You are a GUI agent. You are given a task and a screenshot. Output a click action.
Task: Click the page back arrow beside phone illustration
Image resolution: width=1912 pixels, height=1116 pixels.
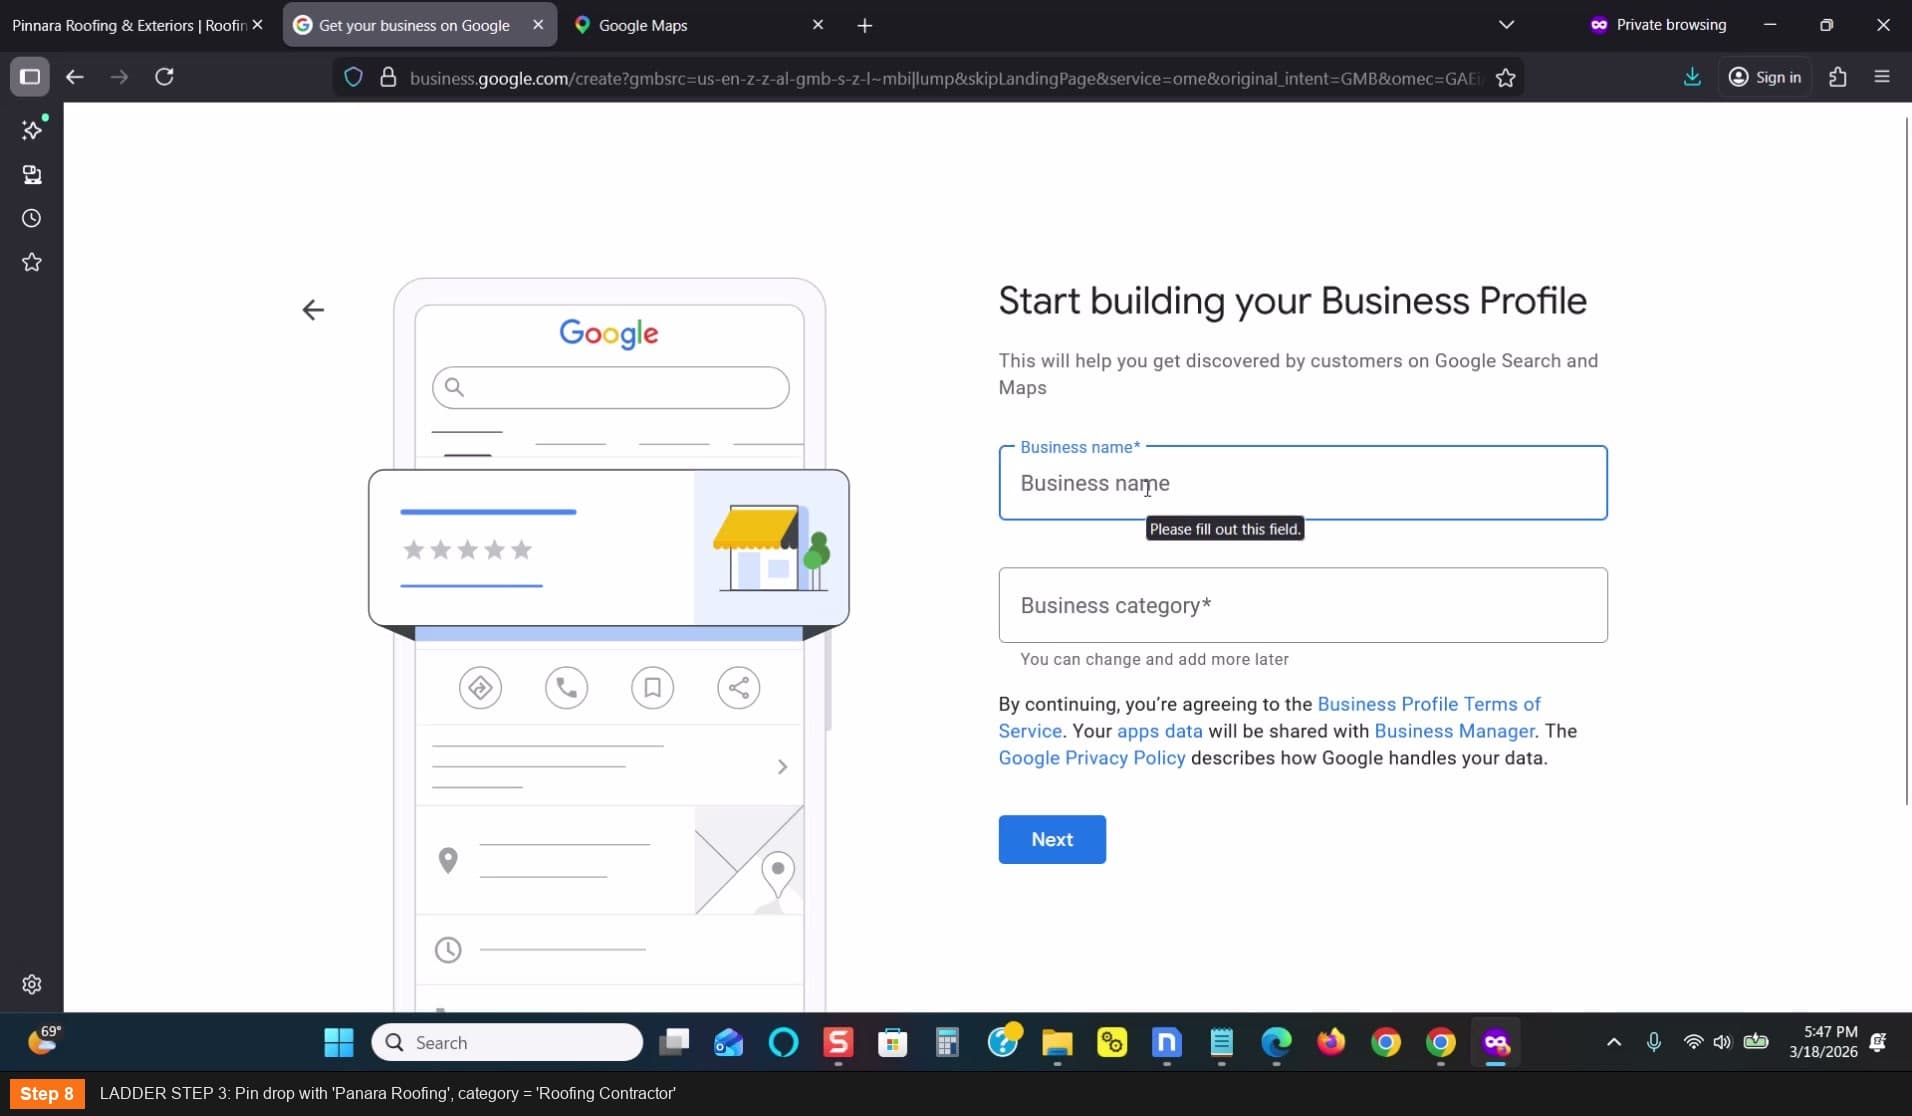[313, 310]
